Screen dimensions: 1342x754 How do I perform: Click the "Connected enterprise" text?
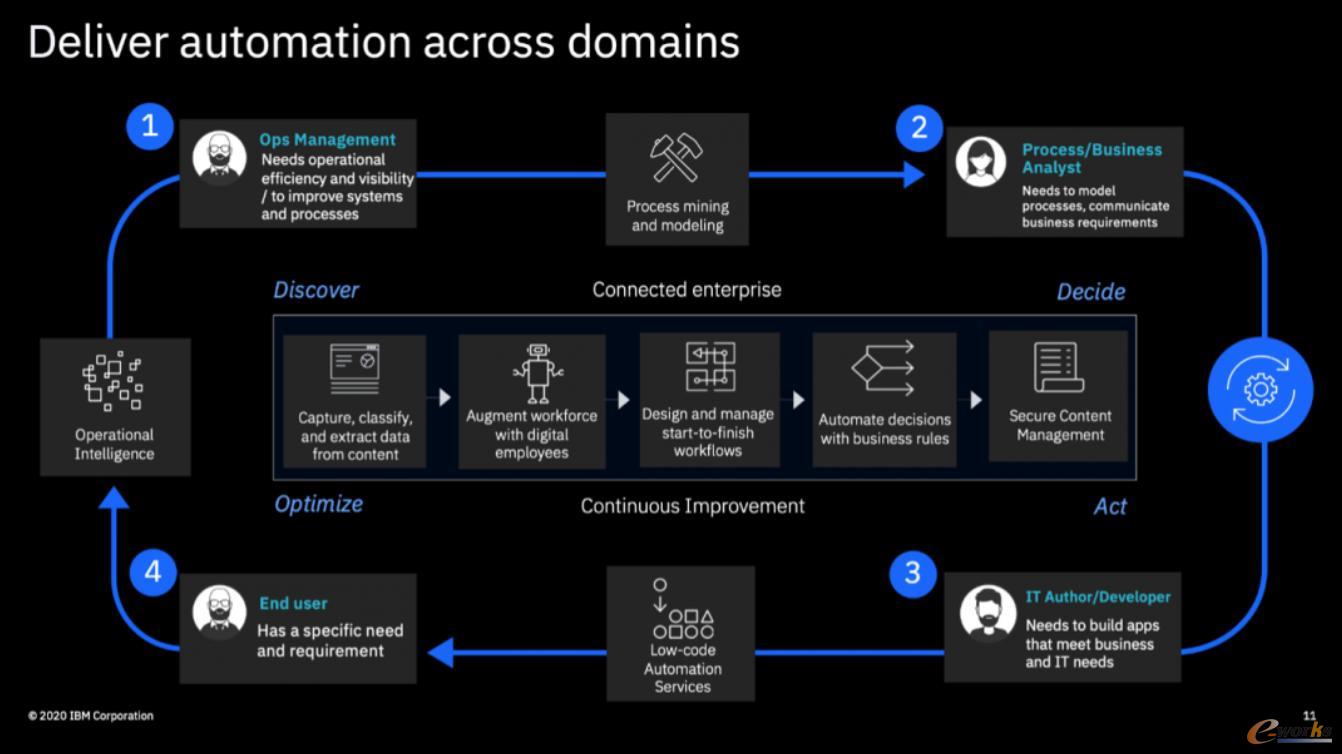[687, 290]
